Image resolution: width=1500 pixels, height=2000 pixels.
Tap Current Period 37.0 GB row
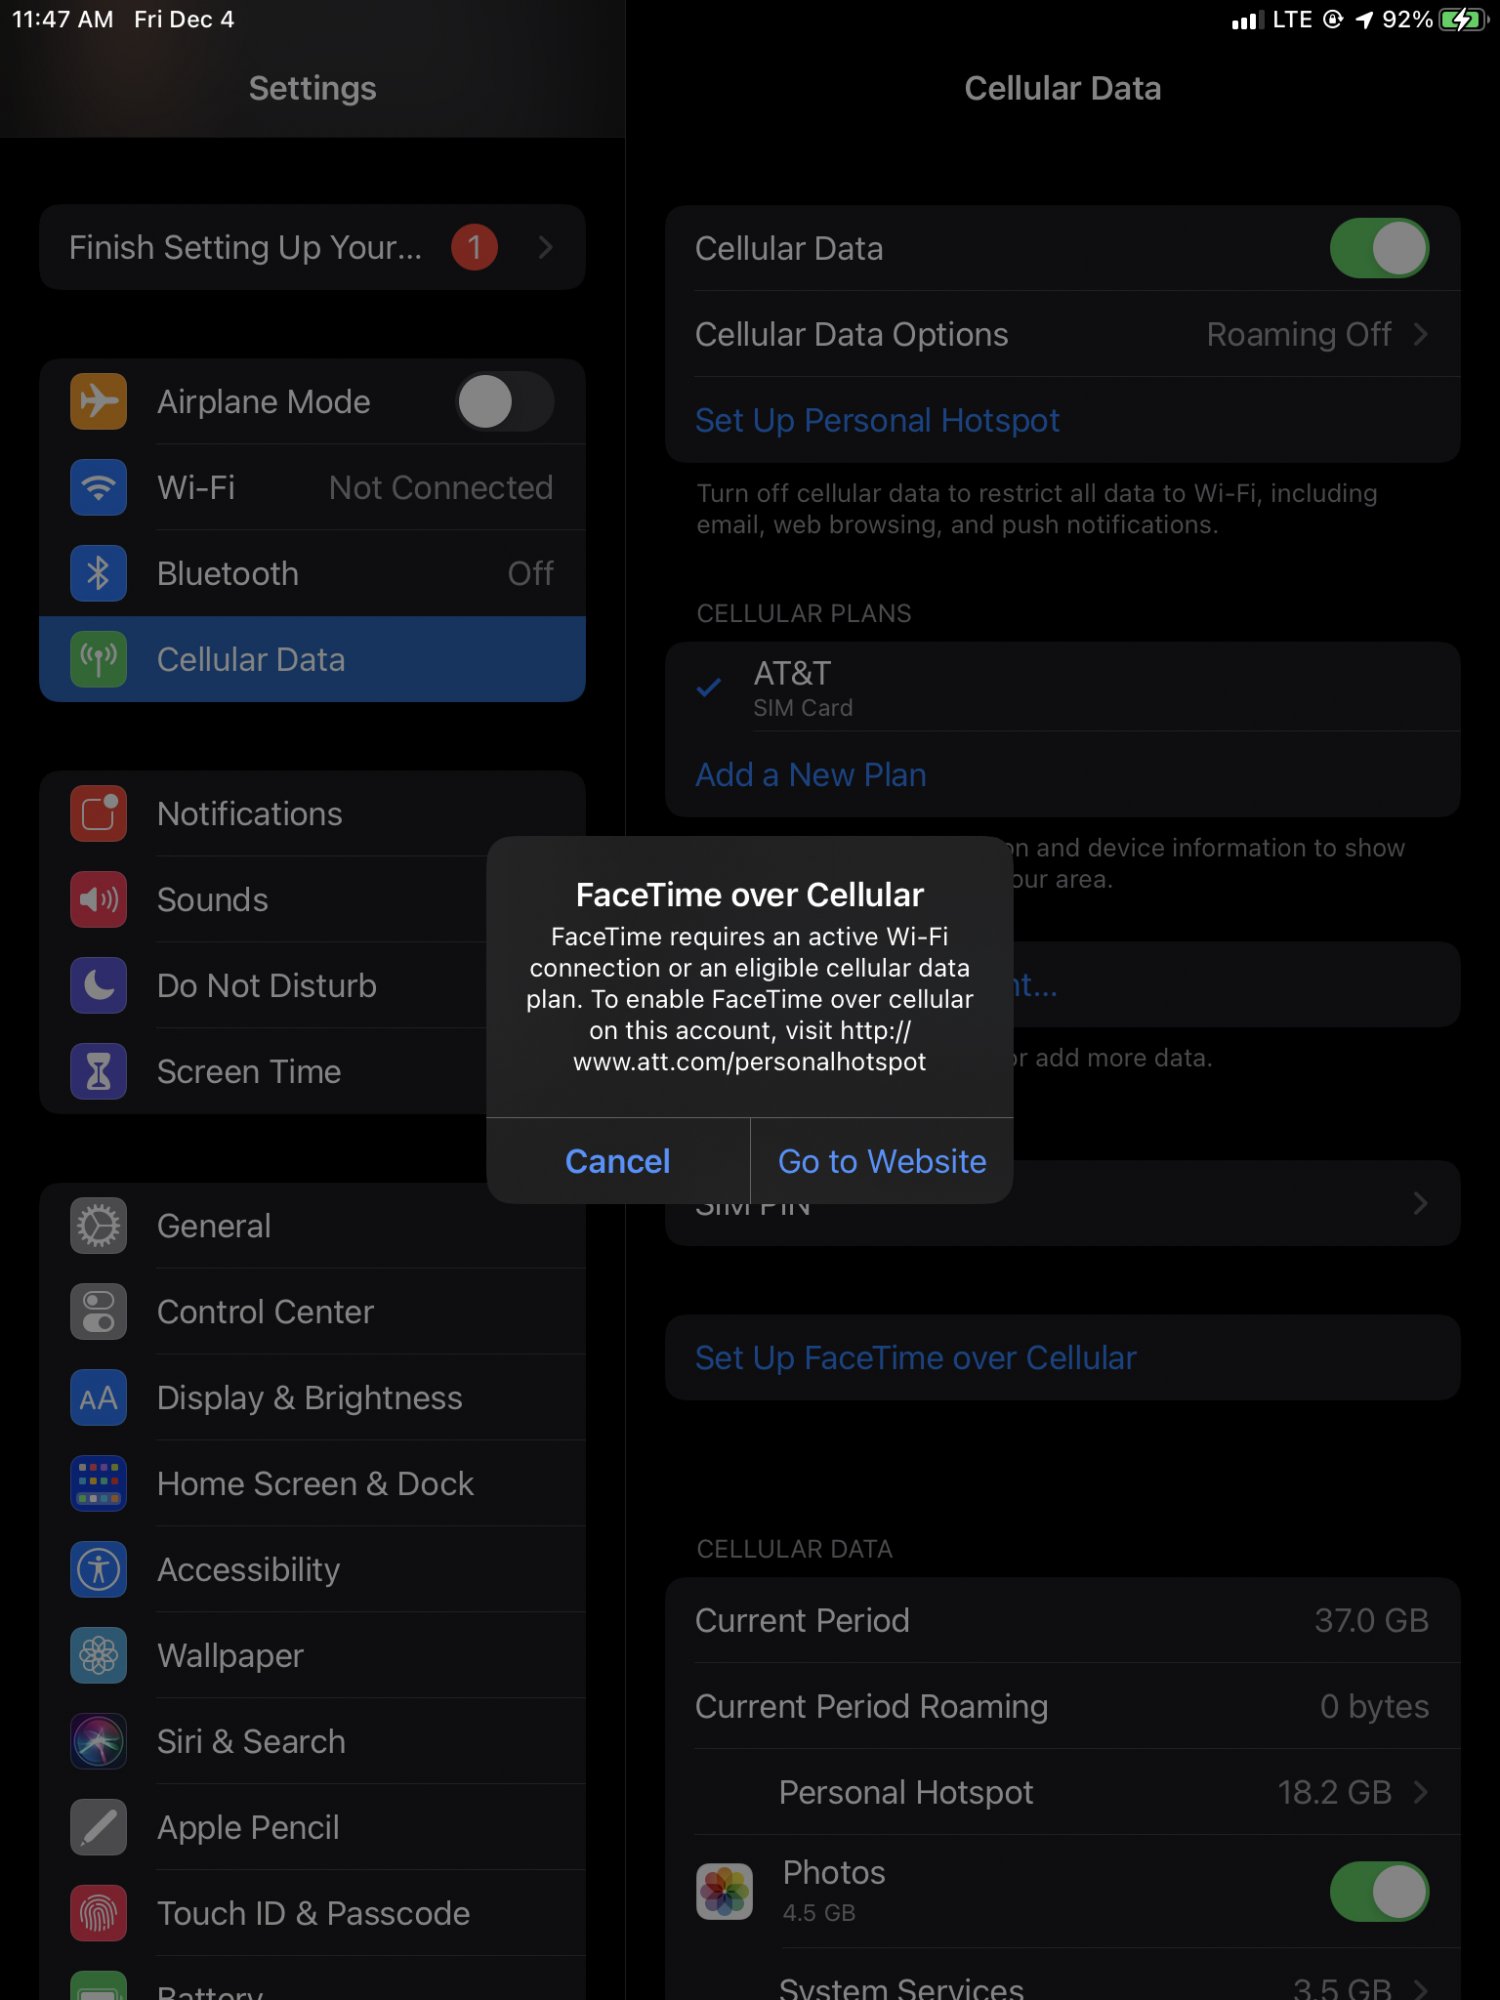coord(1062,1620)
